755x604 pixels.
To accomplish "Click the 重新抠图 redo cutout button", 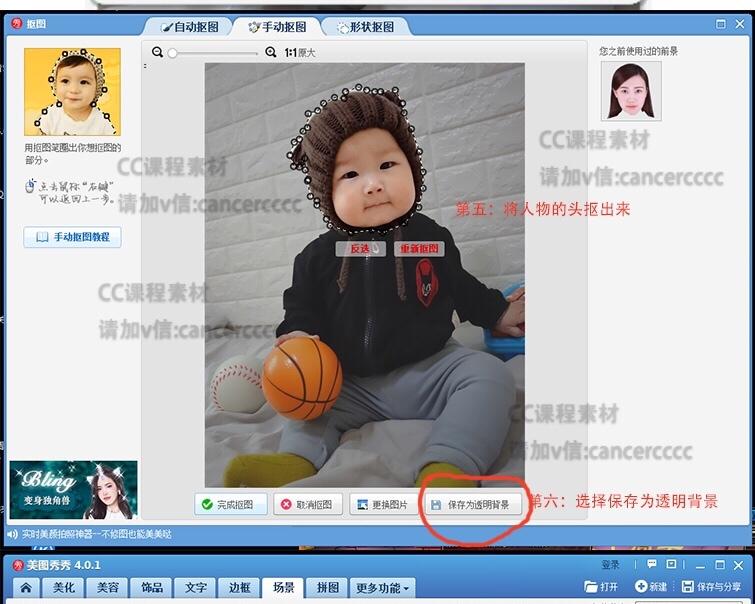I will click(419, 249).
